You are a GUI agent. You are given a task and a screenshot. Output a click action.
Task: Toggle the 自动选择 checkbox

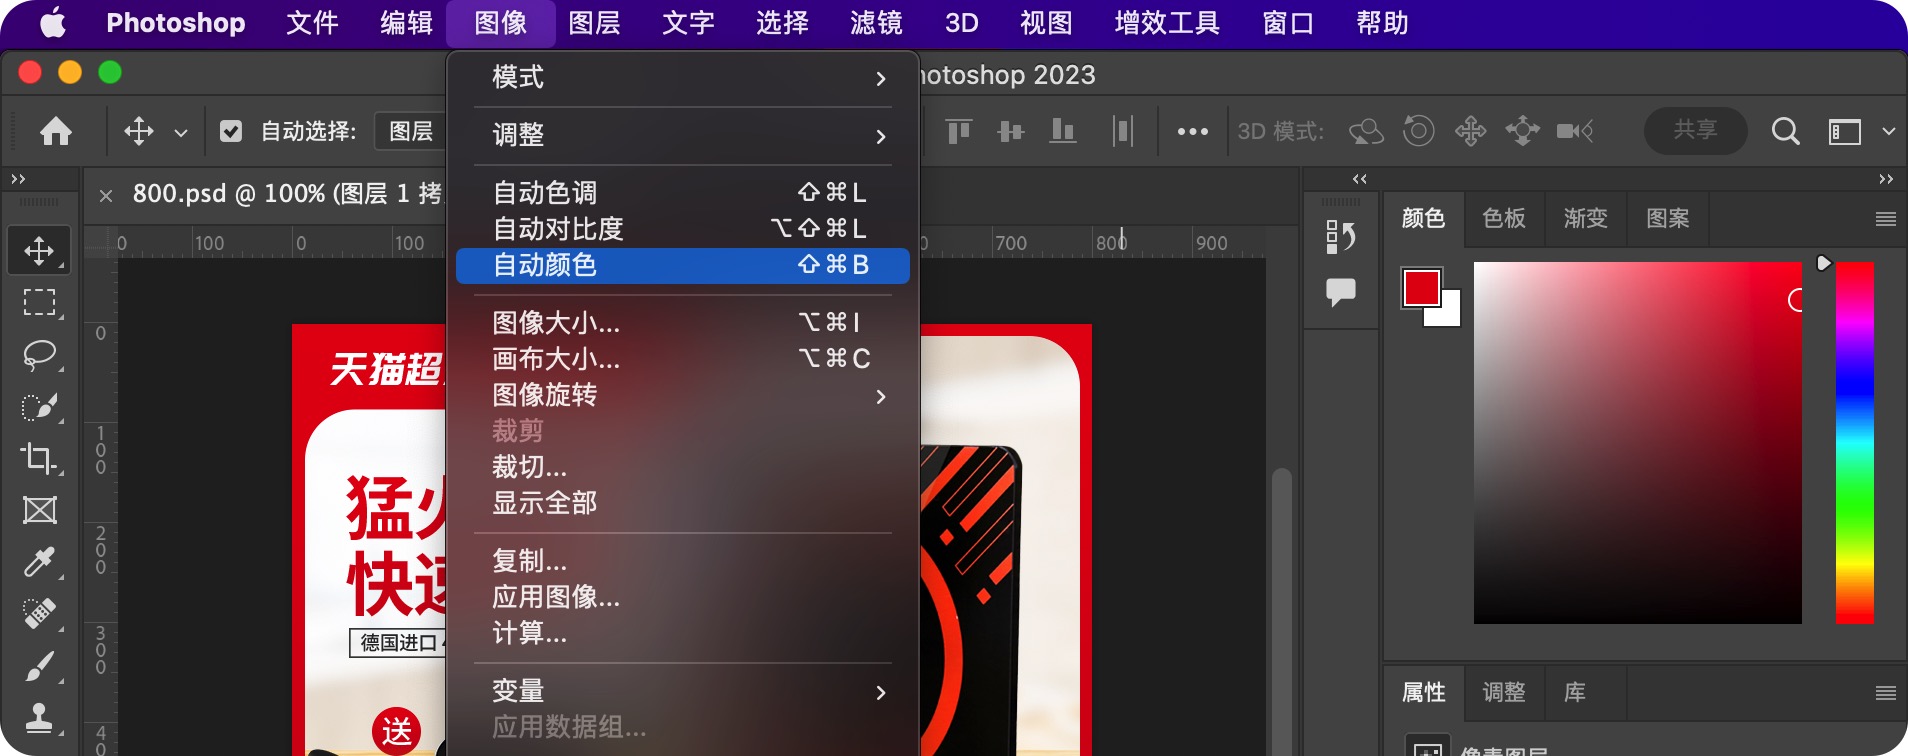tap(231, 131)
